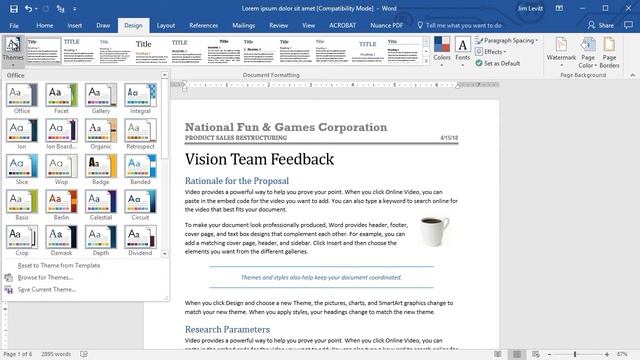Click Save Current Theme
This screenshot has height=360, width=640.
pos(47,289)
